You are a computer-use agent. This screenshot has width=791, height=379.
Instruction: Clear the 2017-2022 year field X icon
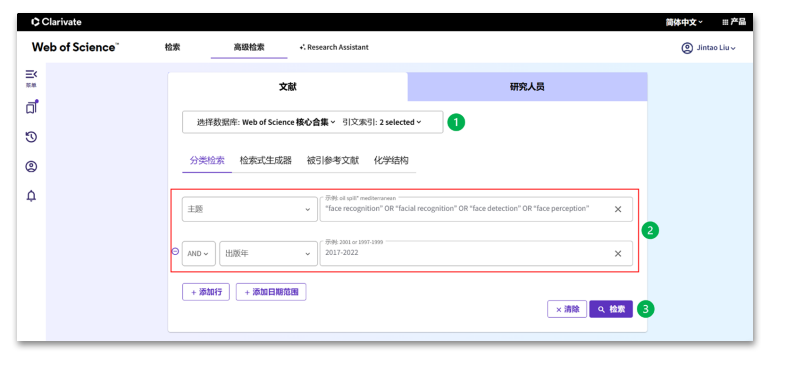point(617,253)
